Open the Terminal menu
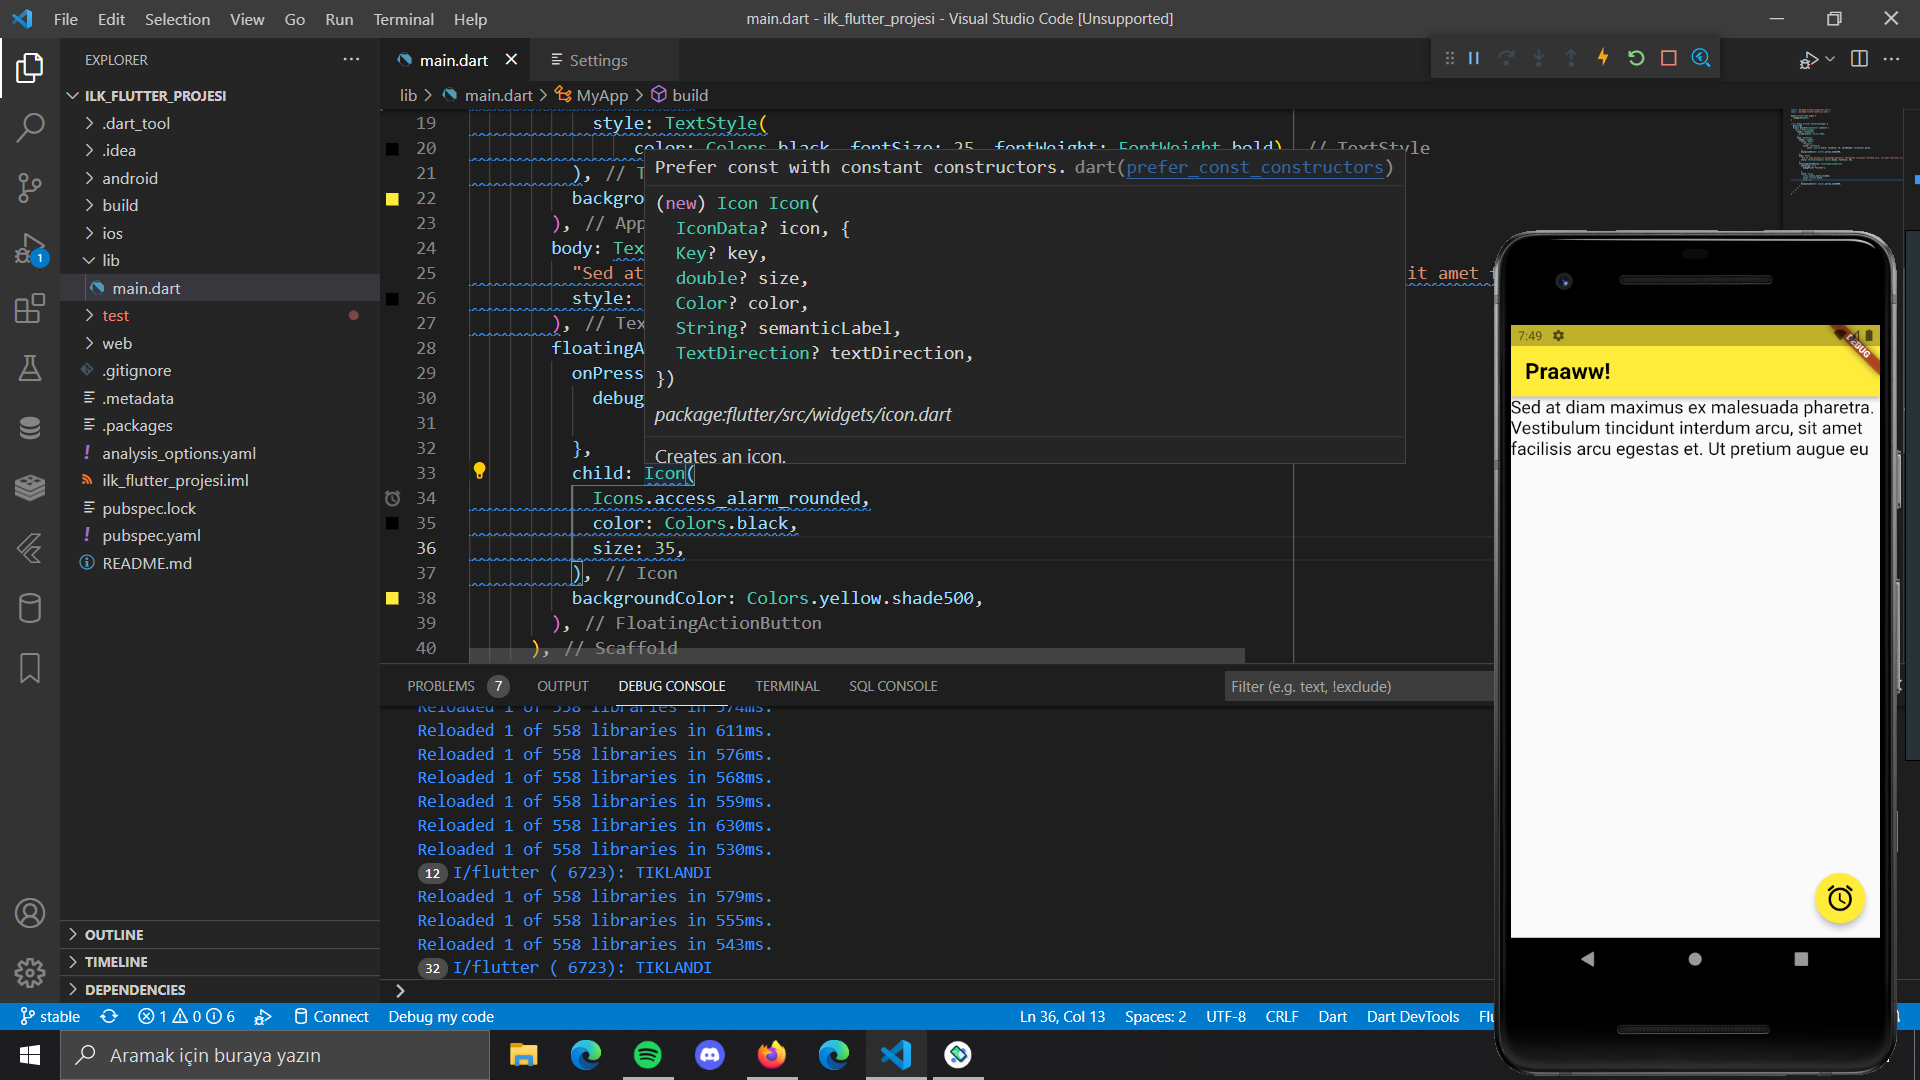 pyautogui.click(x=403, y=19)
